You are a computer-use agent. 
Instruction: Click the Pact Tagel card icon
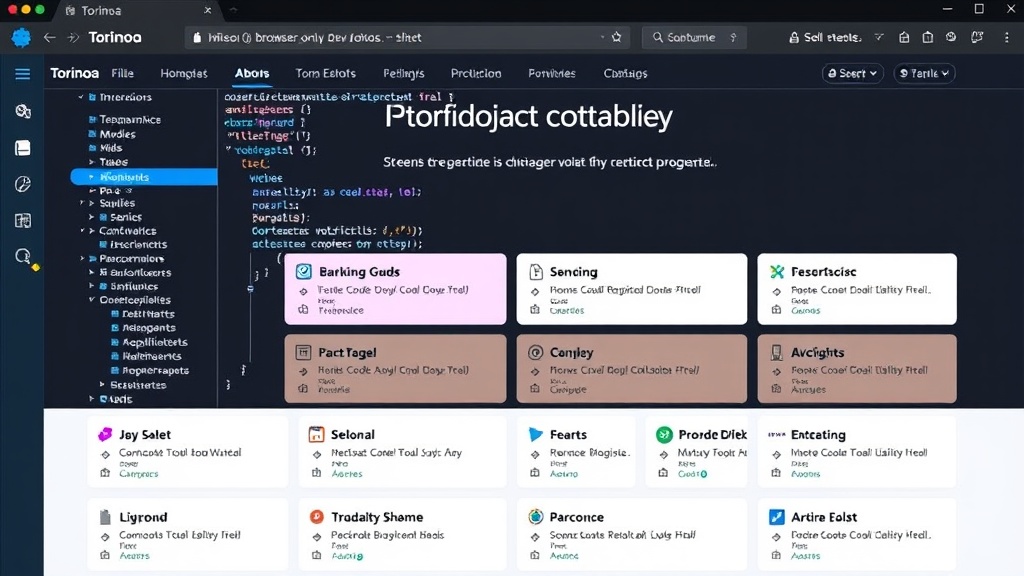304,353
